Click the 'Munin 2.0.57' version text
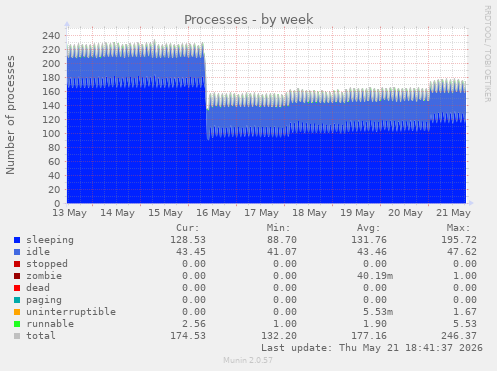This screenshot has width=497, height=371. click(x=248, y=360)
